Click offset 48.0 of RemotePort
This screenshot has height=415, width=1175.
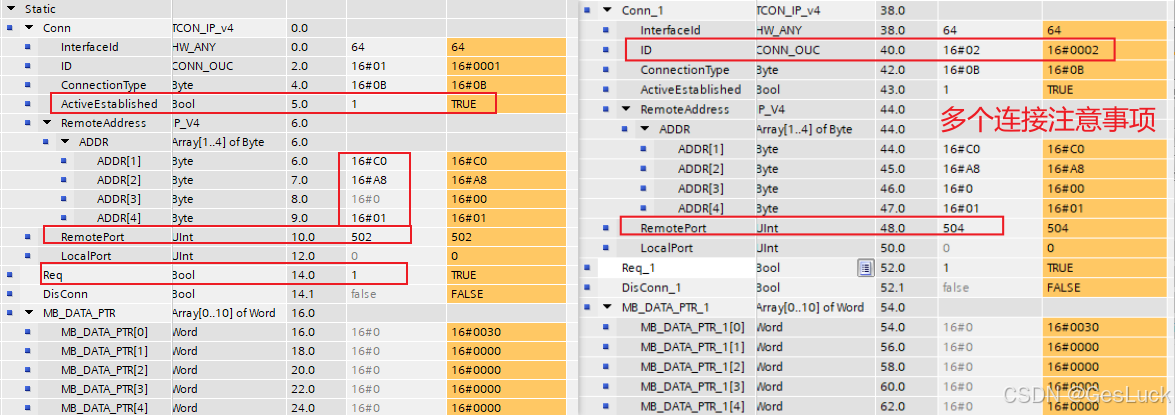pyautogui.click(x=892, y=228)
